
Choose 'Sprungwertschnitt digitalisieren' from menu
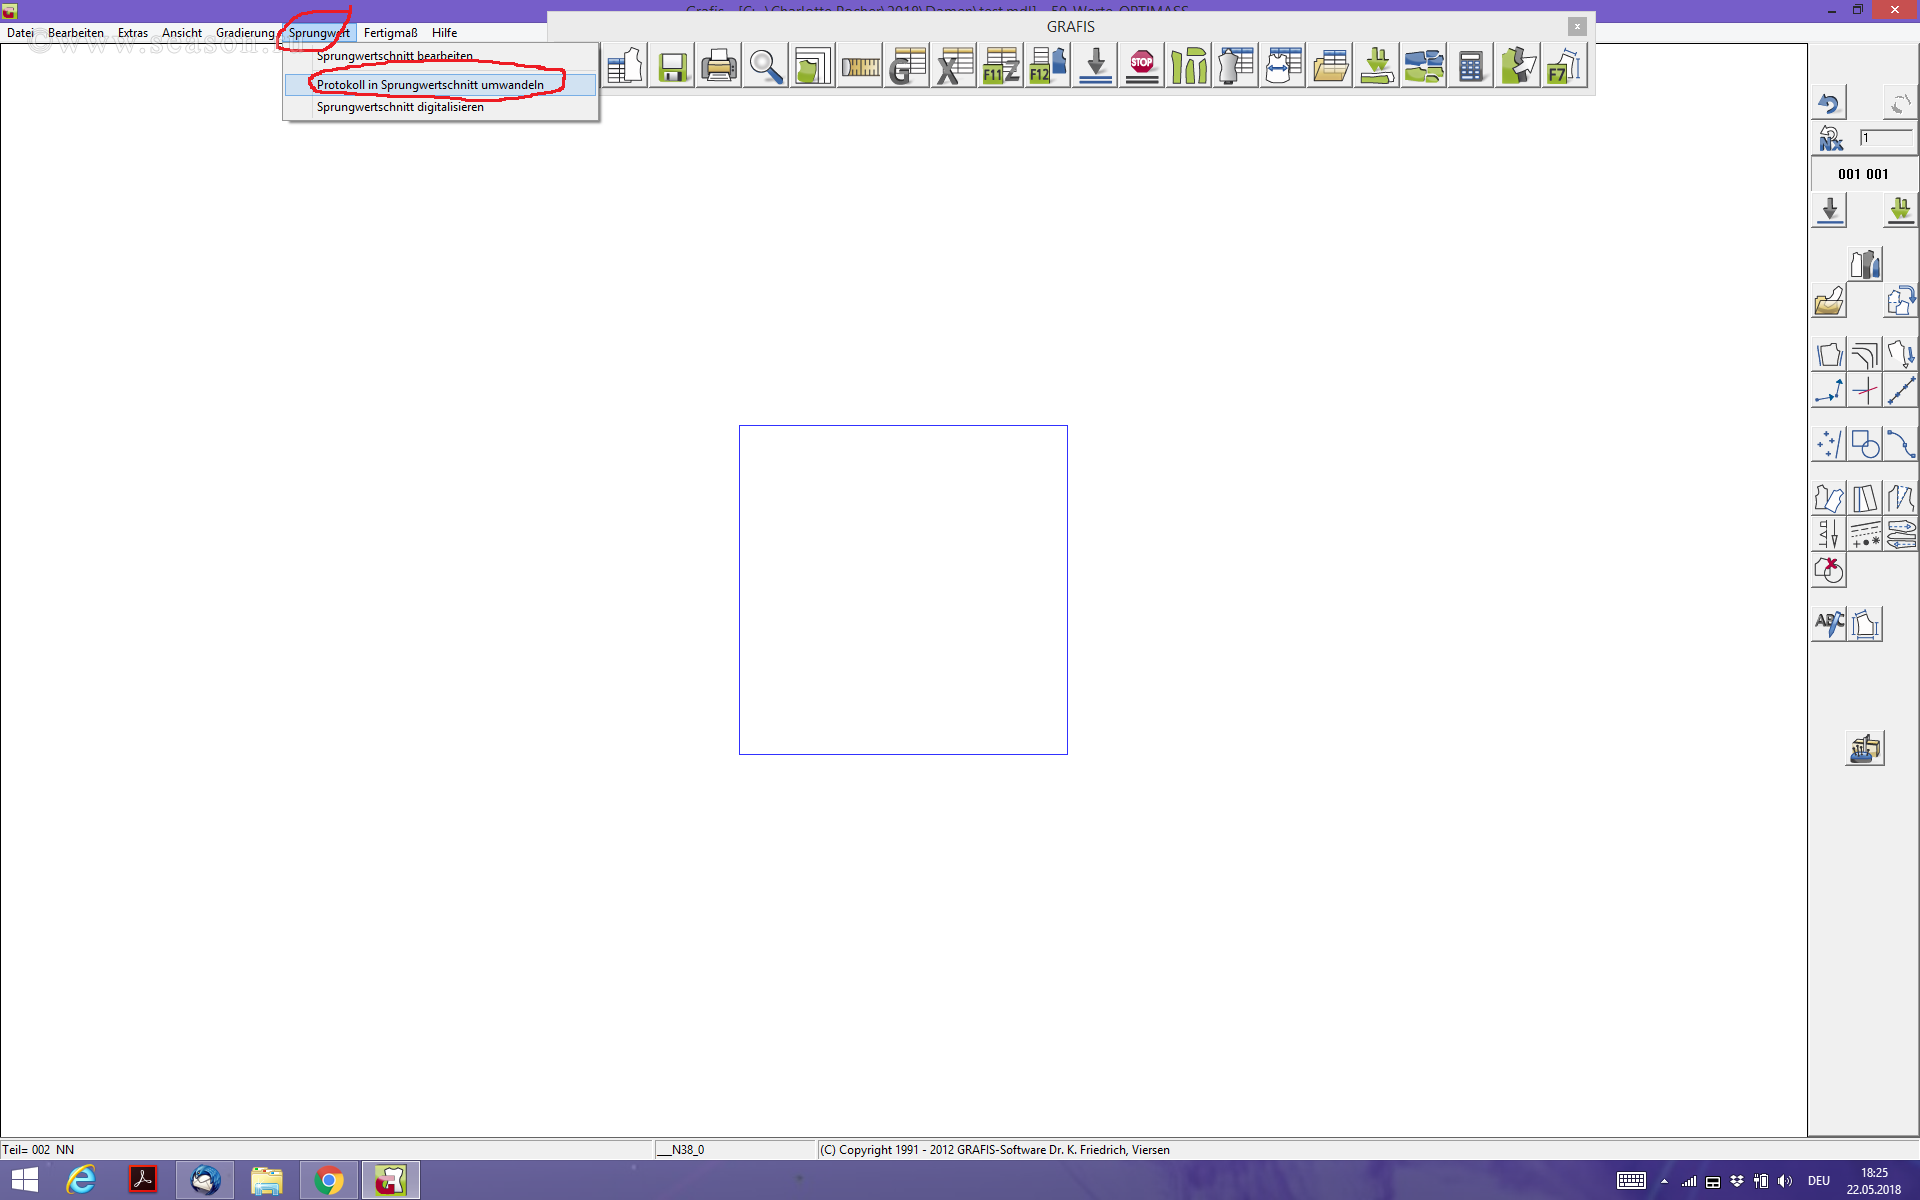tap(400, 107)
